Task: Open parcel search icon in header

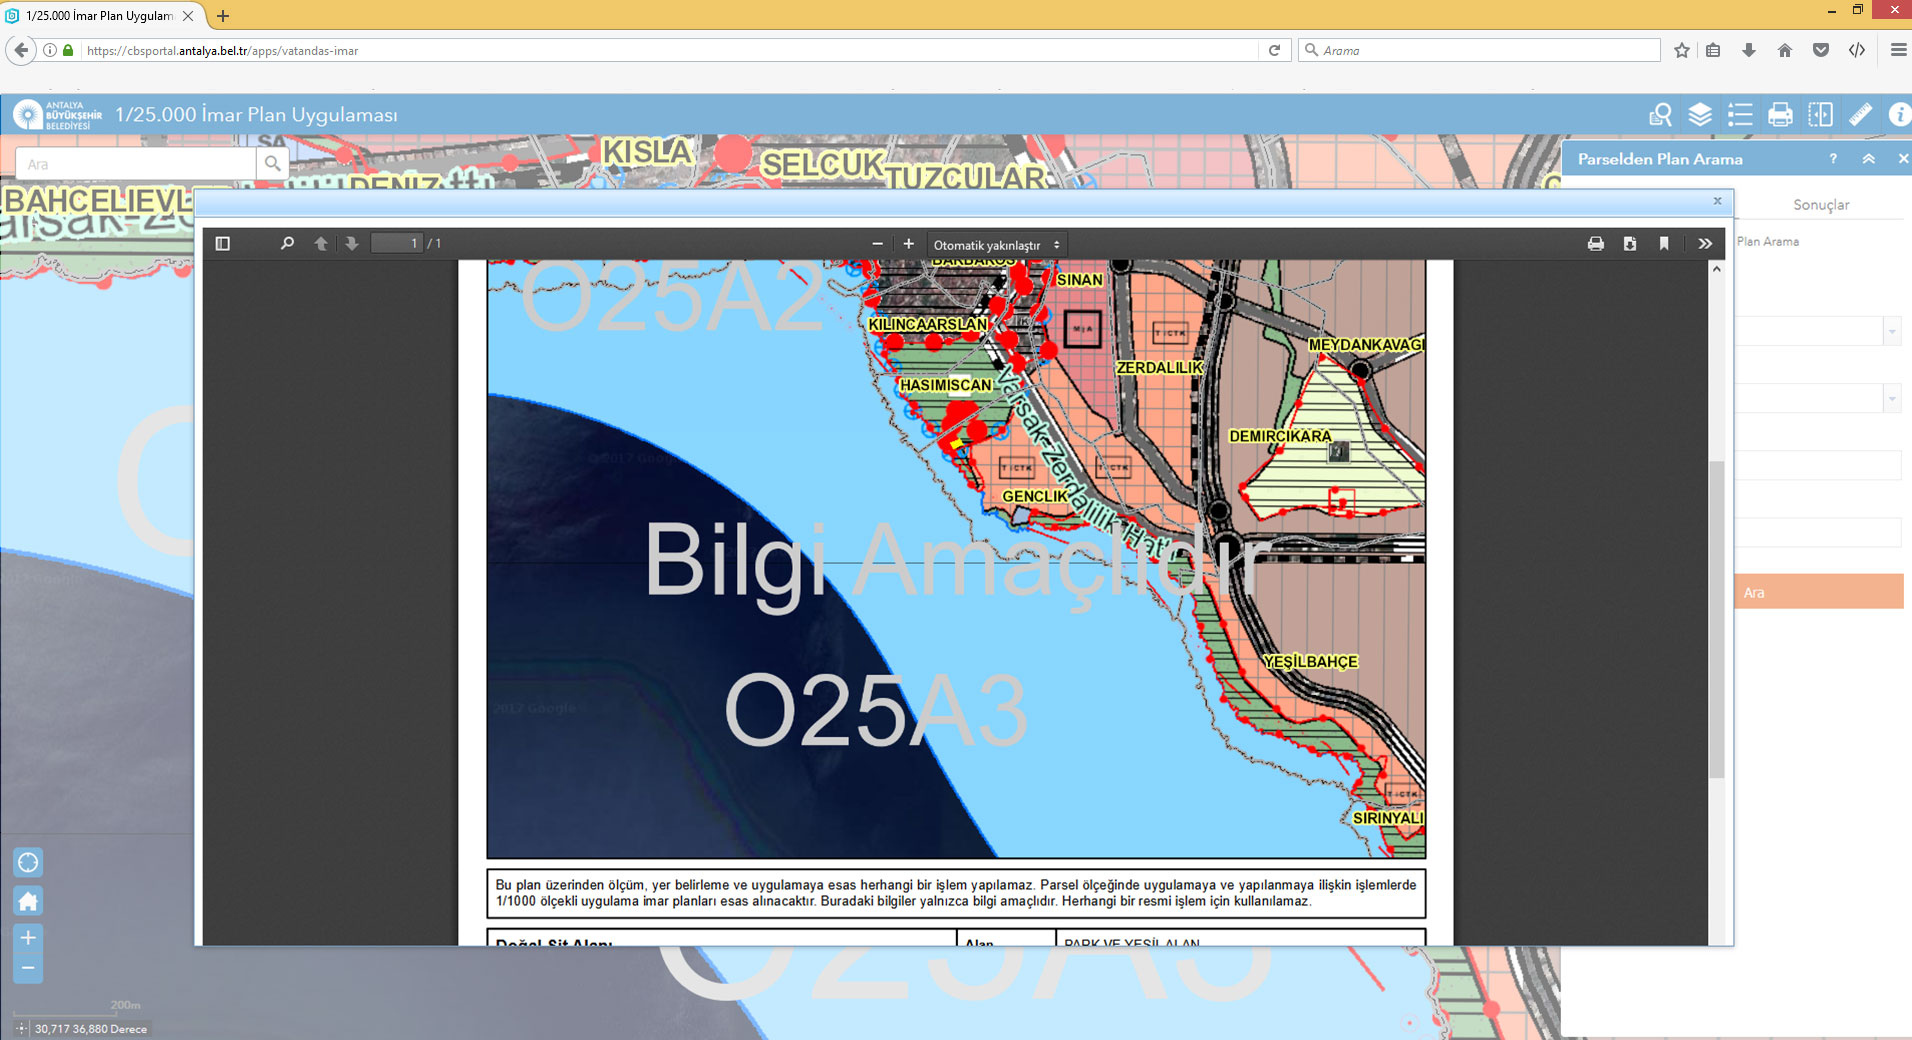Action: (x=1660, y=115)
